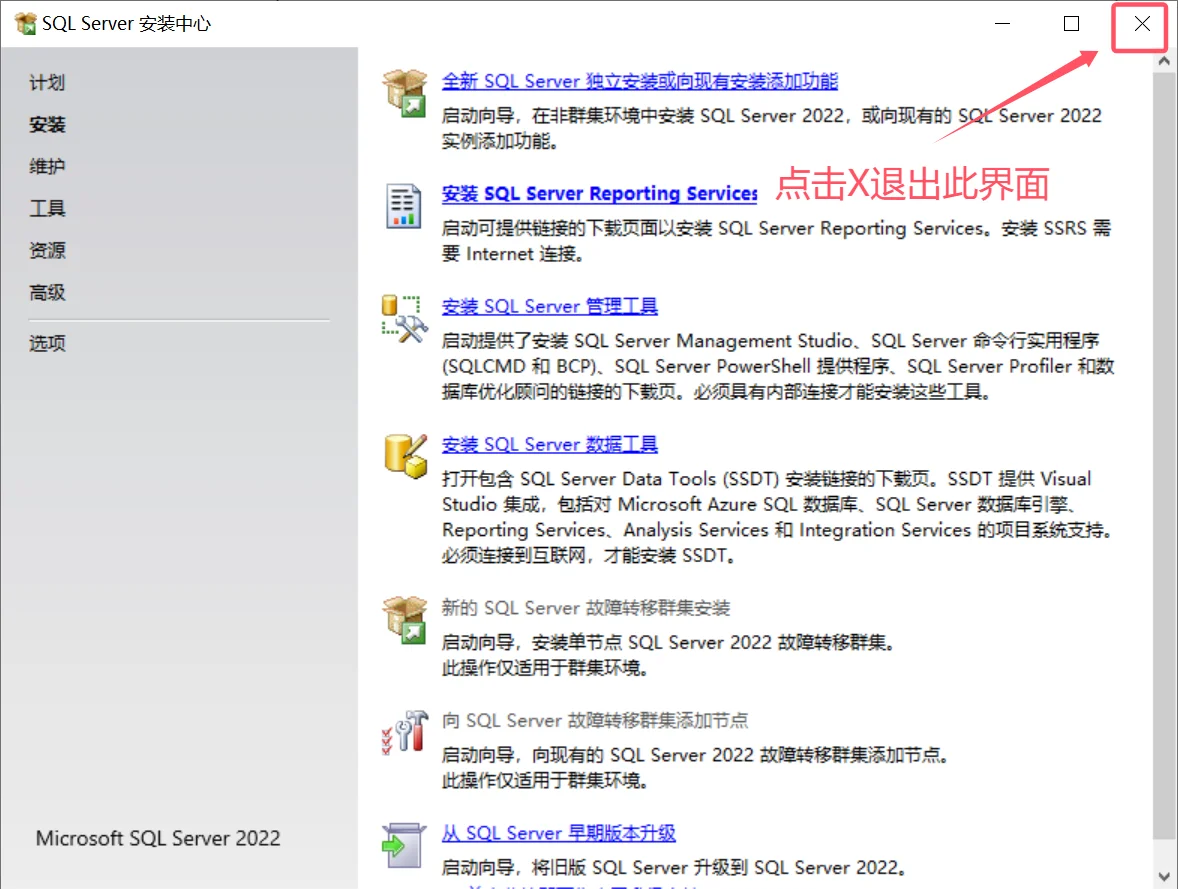Open the 计划 section in the sidebar

47,83
